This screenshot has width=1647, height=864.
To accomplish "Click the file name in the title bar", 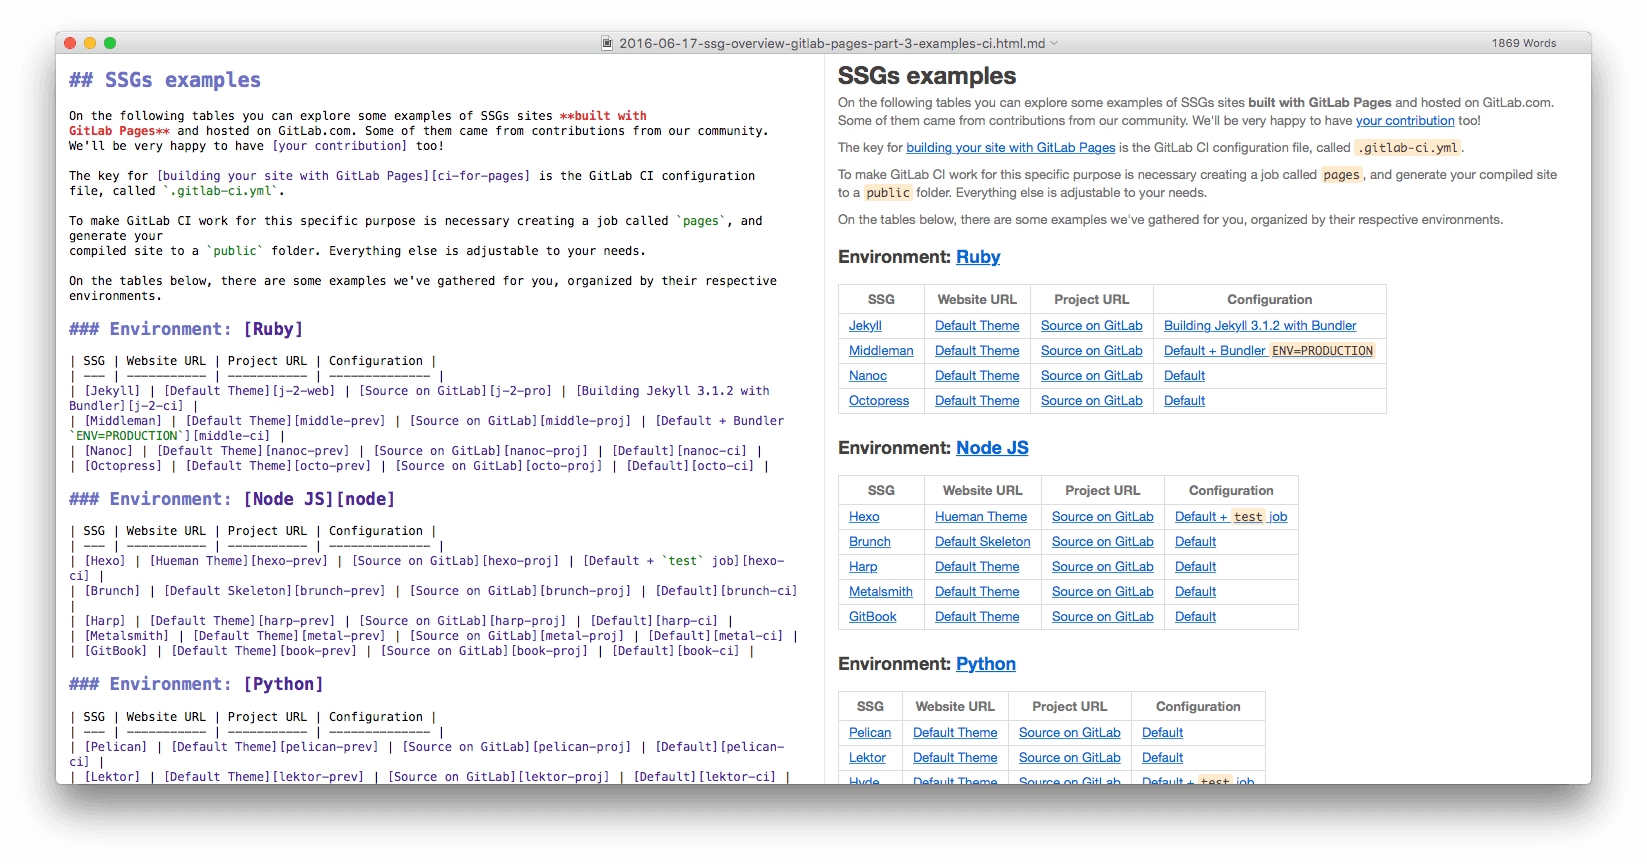I will (832, 43).
